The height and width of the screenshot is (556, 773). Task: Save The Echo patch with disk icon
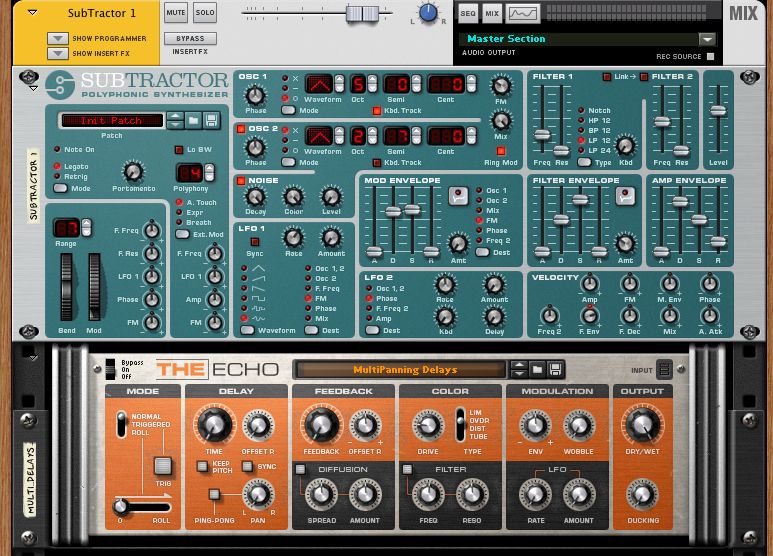(555, 370)
